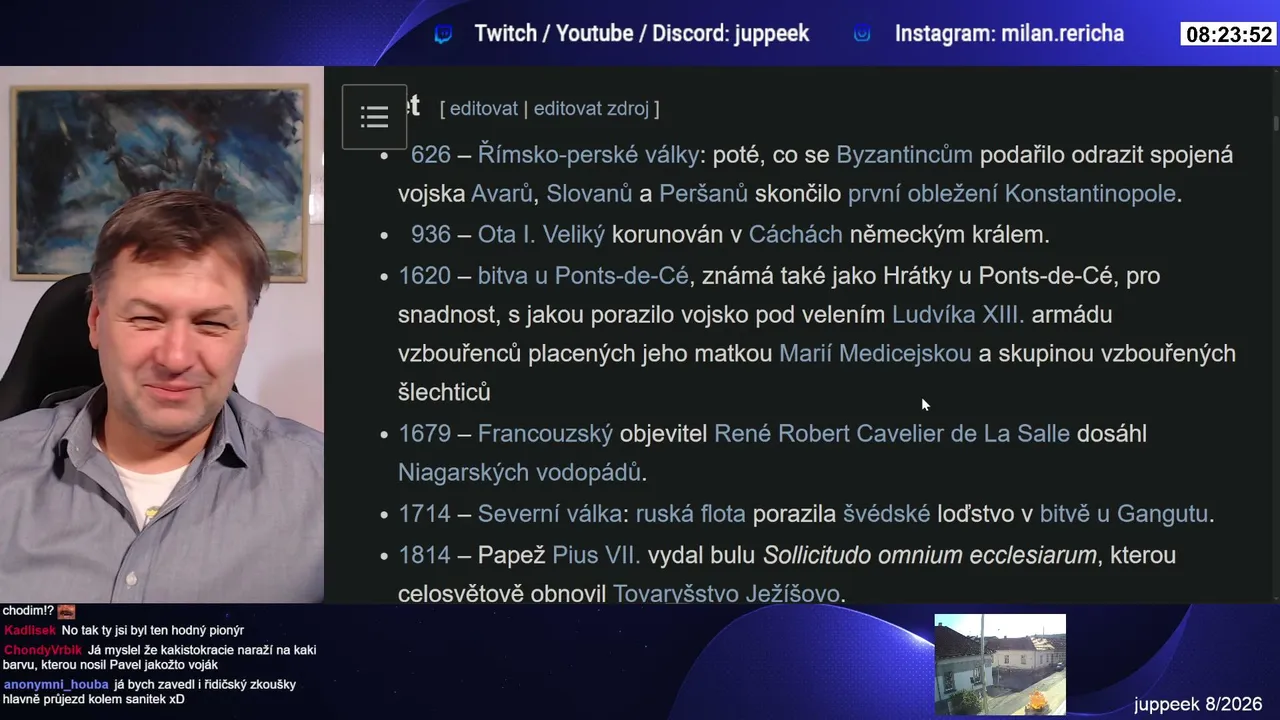The height and width of the screenshot is (720, 1280).
Task: Open the 'Marií Medicejskou' link
Action: coord(875,354)
